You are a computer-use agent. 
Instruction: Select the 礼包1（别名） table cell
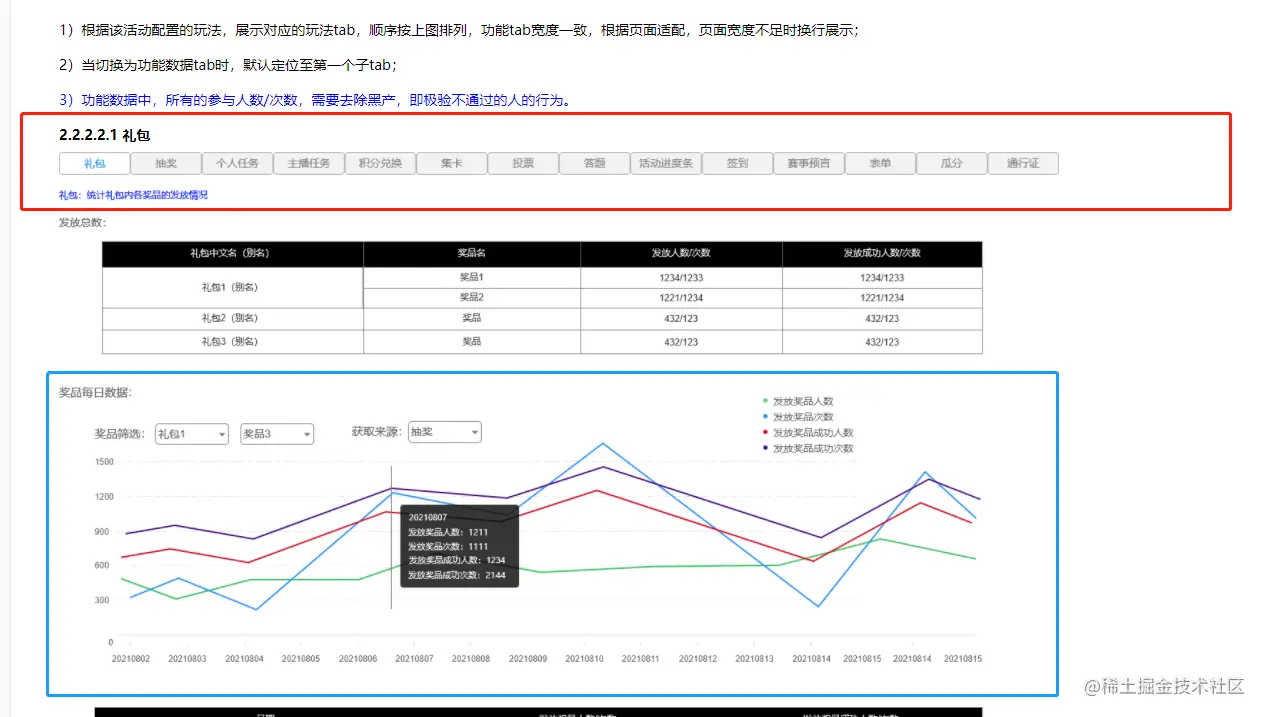pyautogui.click(x=232, y=288)
